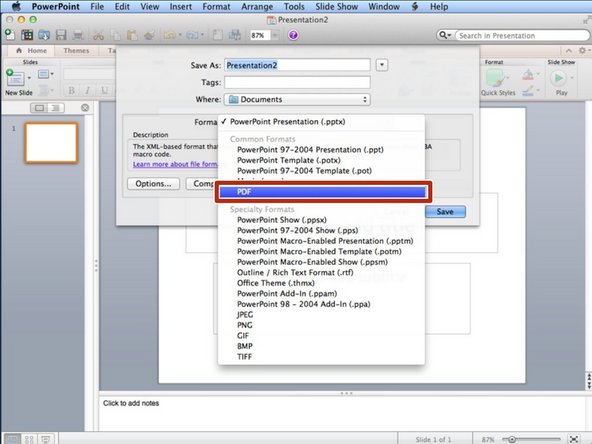Image resolution: width=592 pixels, height=444 pixels.
Task: Open the Slide Show menu
Action: coord(336,6)
